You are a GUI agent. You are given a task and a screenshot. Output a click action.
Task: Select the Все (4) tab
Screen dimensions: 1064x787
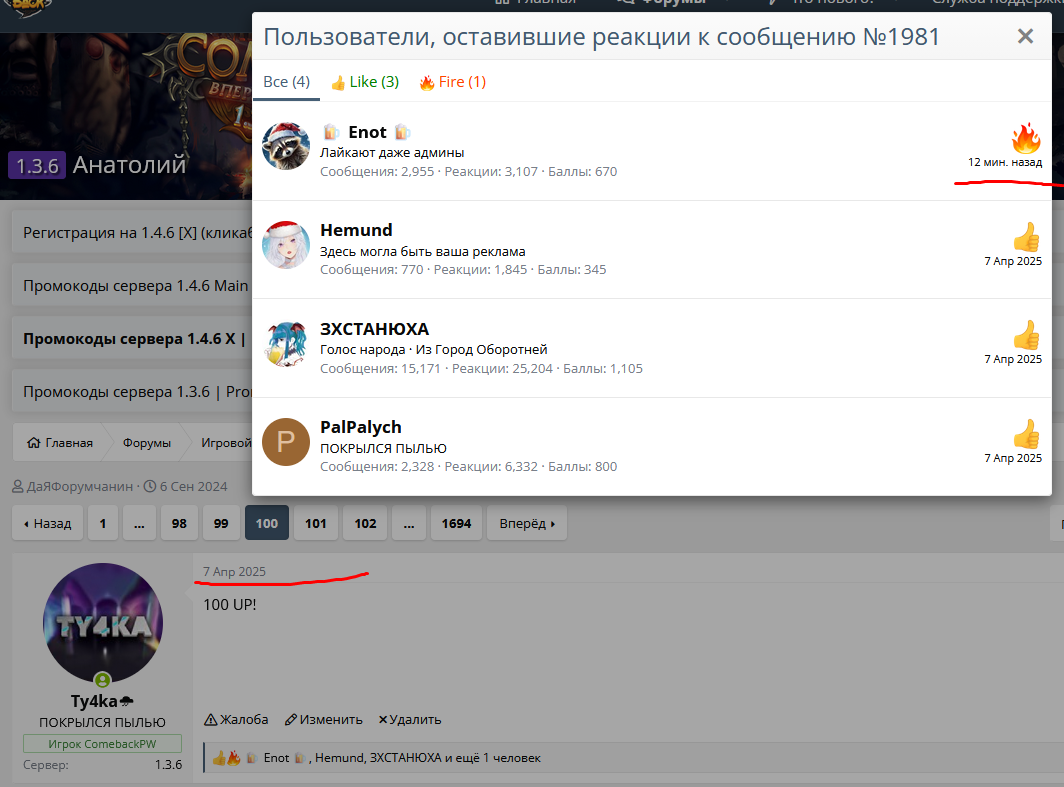286,82
